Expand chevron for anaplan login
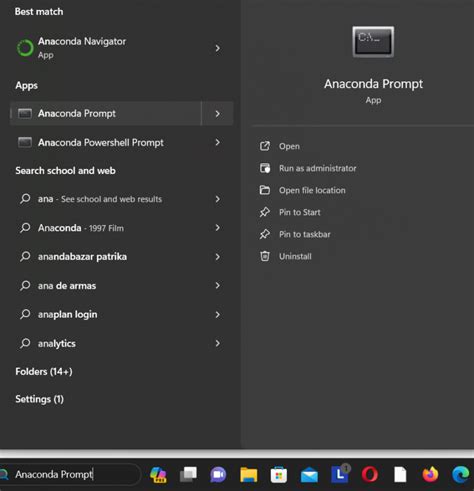This screenshot has height=491, width=474. tap(217, 314)
